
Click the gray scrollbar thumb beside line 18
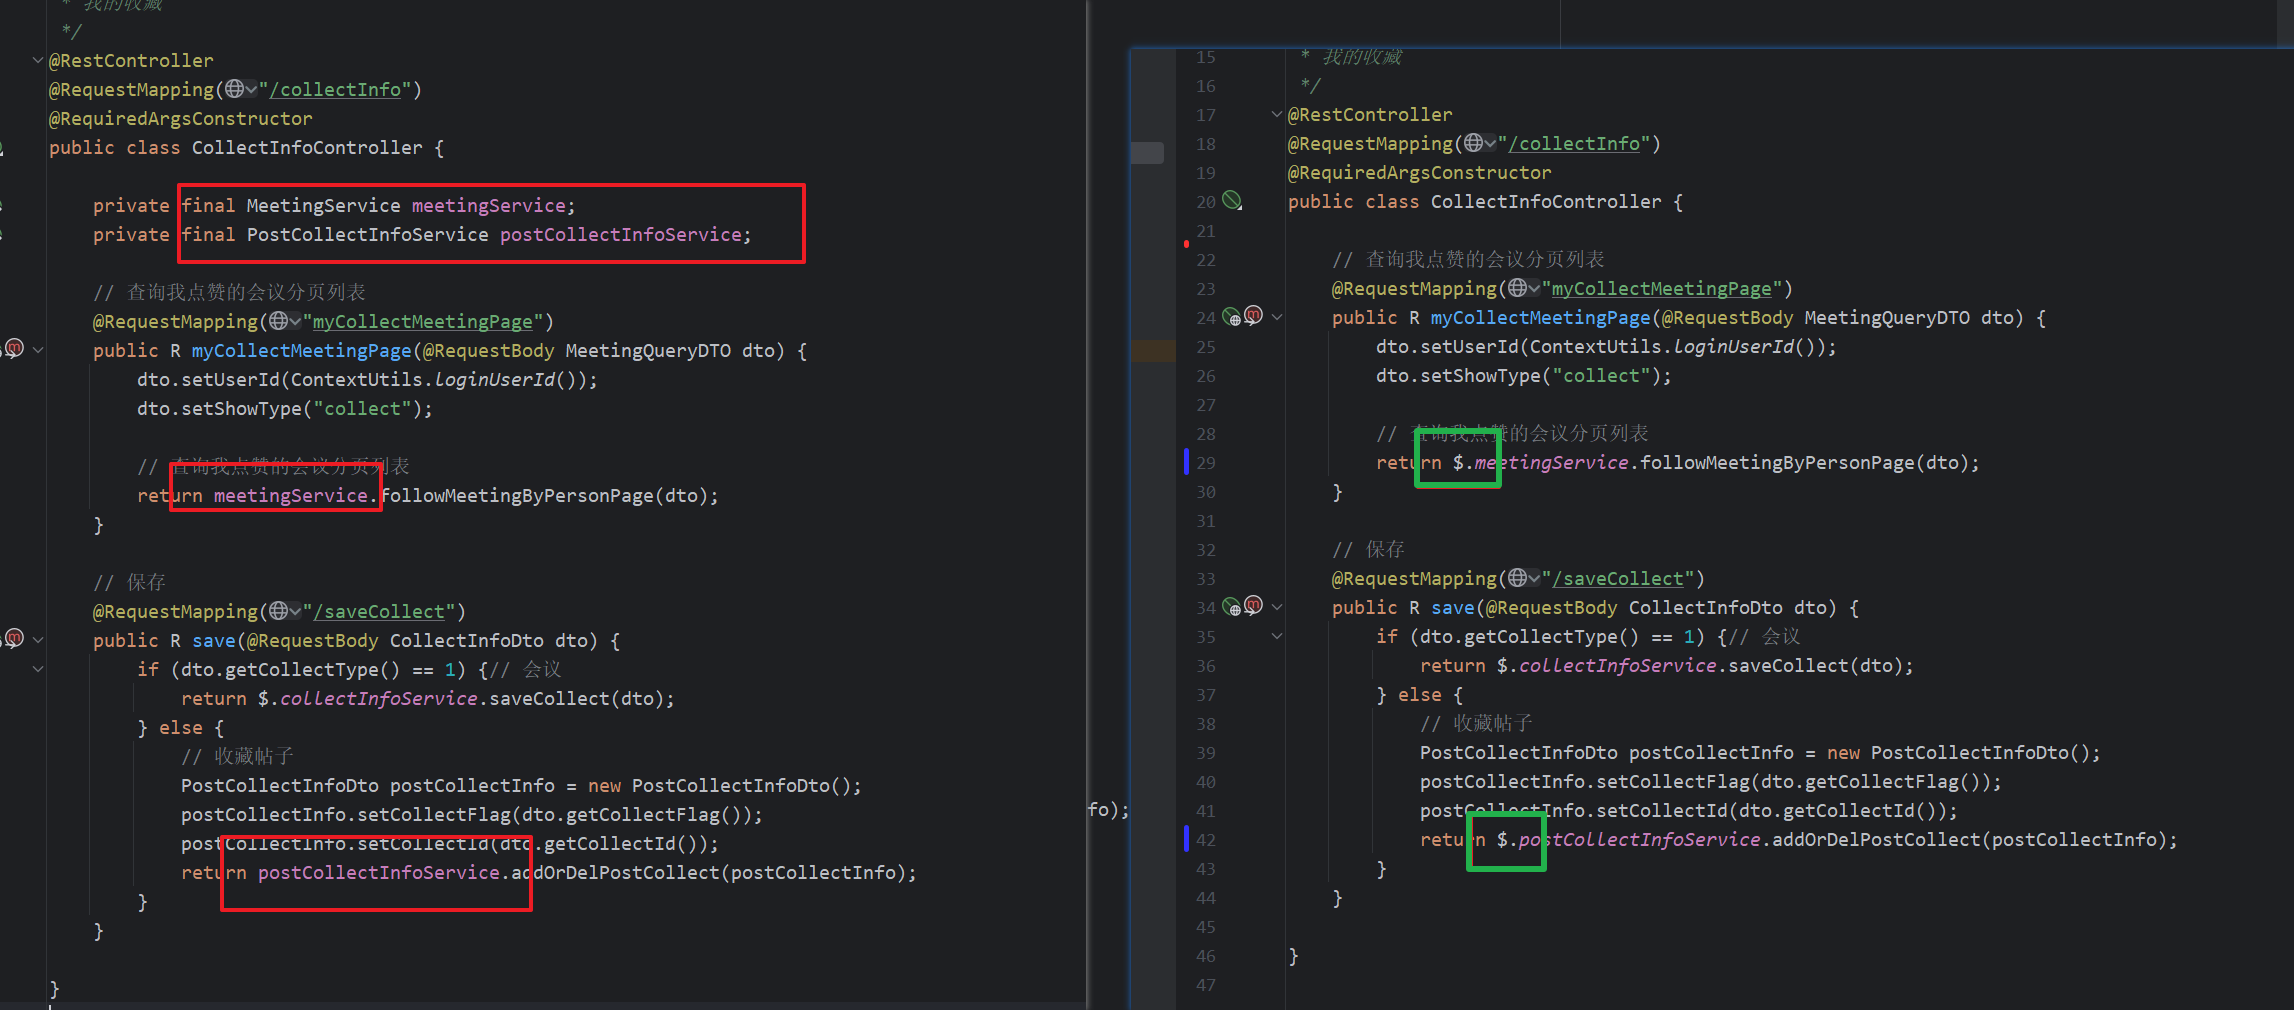pyautogui.click(x=1147, y=153)
